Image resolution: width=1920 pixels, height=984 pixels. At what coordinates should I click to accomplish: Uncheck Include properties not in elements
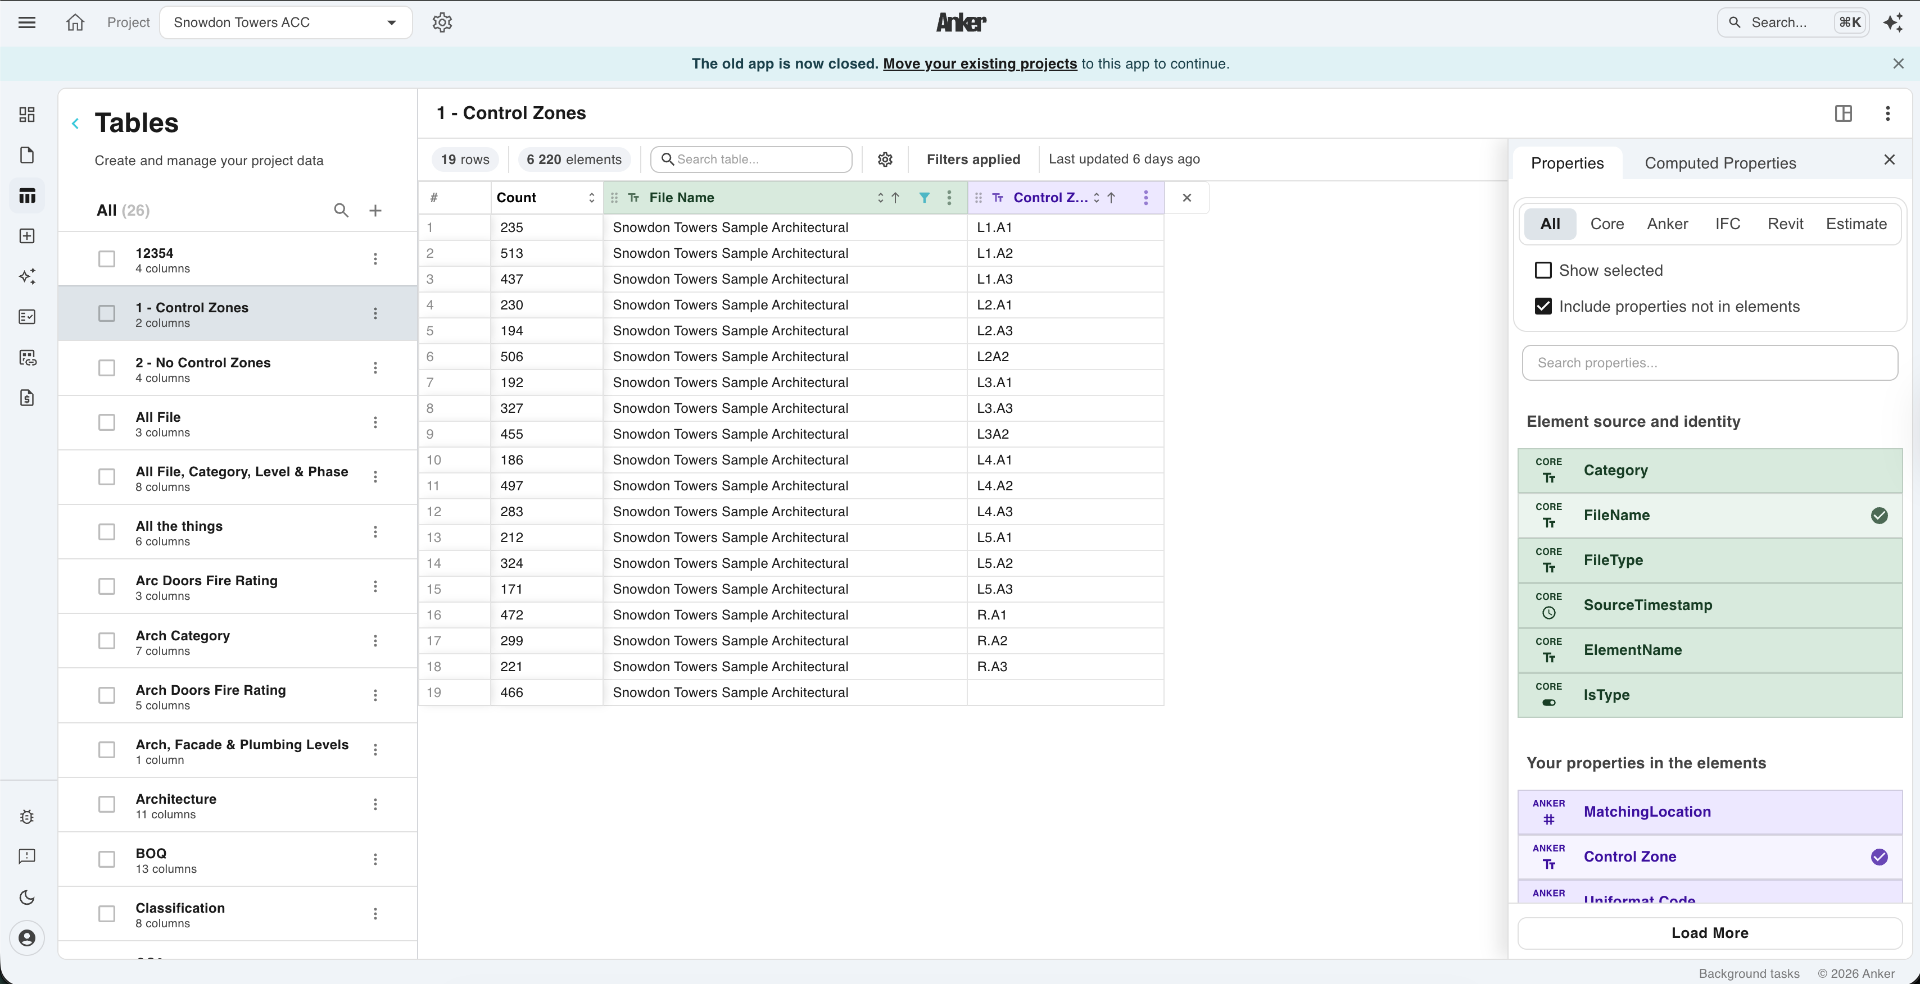point(1543,307)
